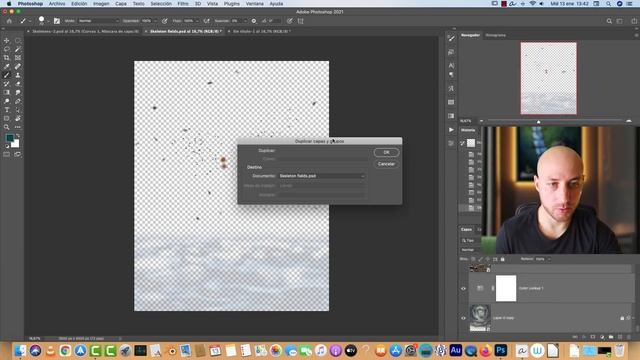Open the layer Relleno value dropdown
This screenshot has width=640, height=360.
[549, 259]
